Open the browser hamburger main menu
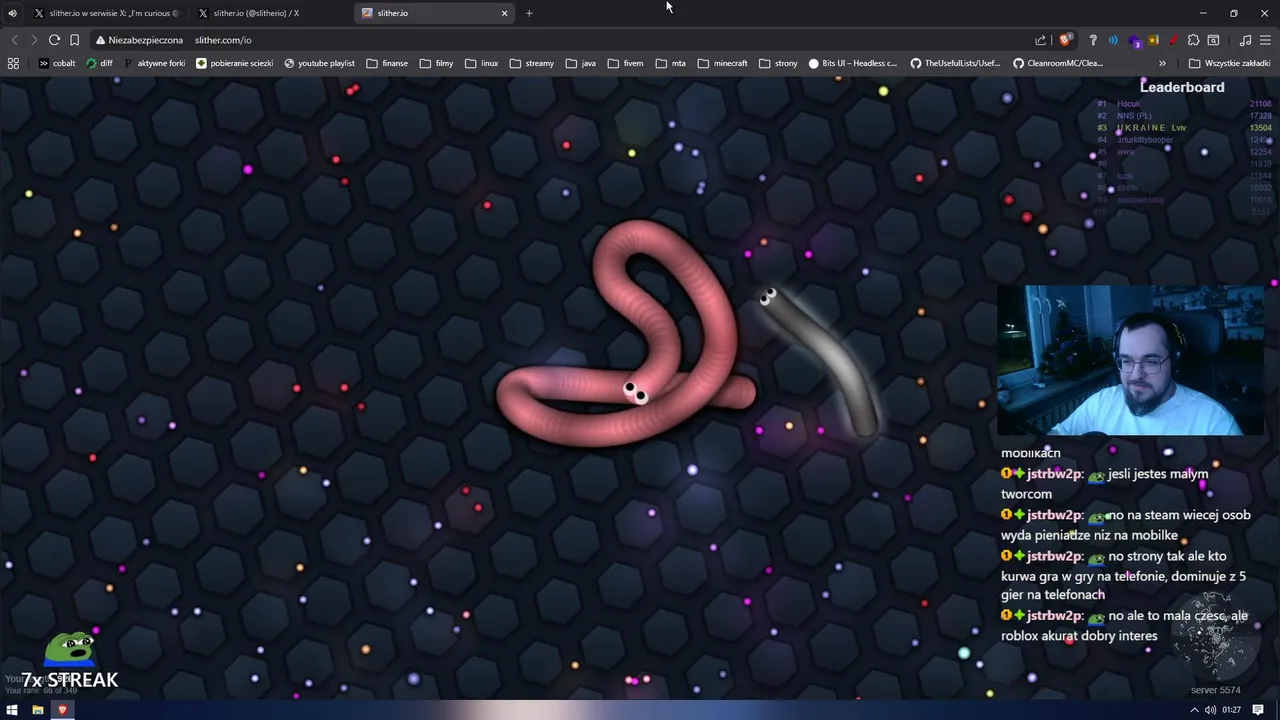This screenshot has width=1280, height=720. pyautogui.click(x=1265, y=40)
